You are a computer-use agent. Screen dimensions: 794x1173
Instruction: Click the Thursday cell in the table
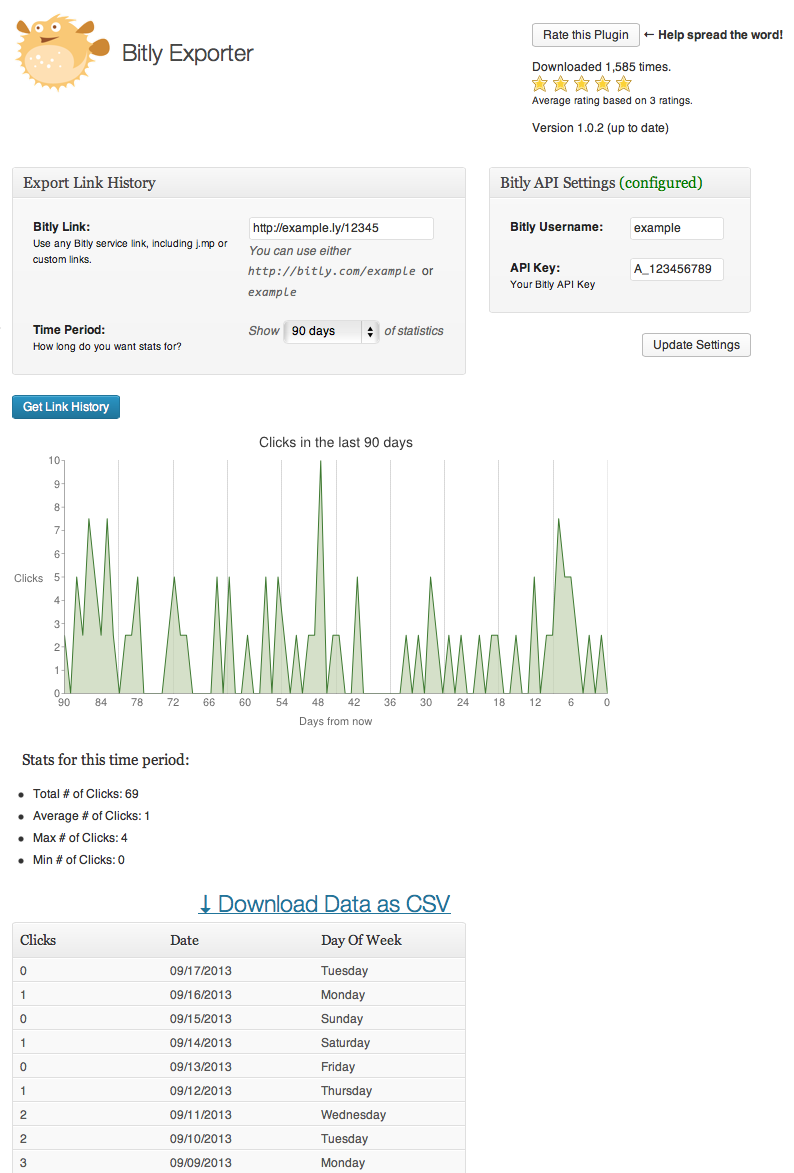346,1091
